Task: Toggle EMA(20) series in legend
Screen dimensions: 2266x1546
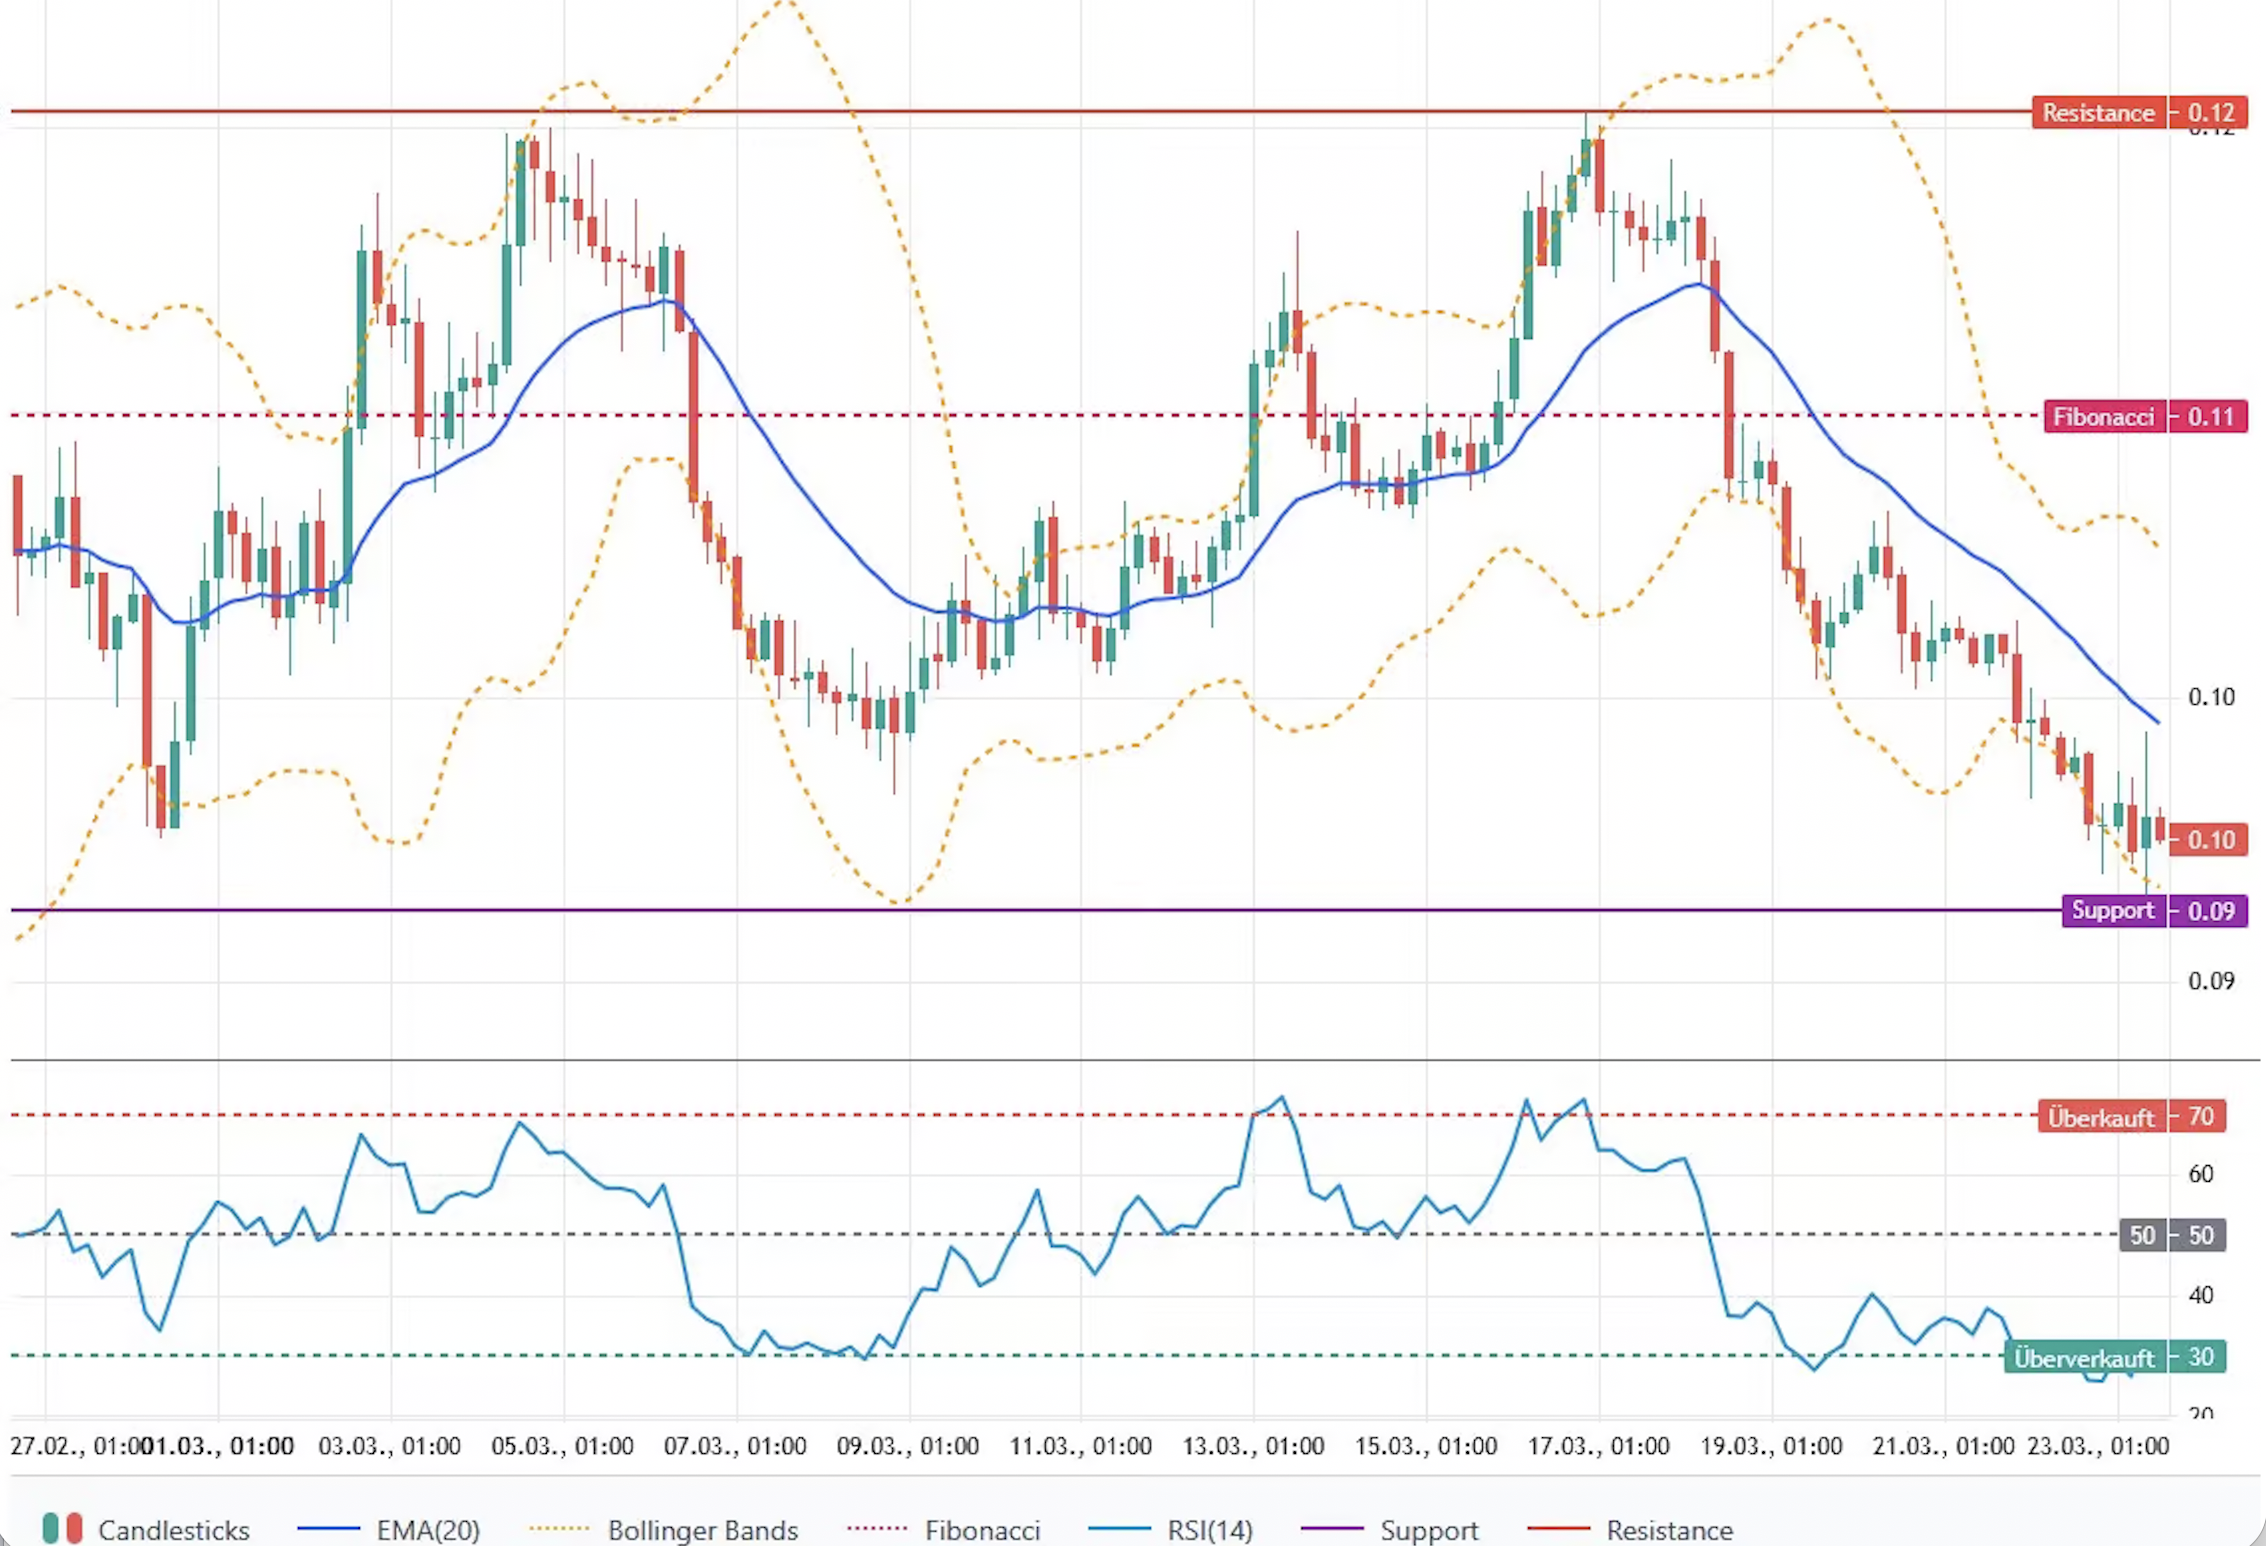Action: pos(428,1530)
